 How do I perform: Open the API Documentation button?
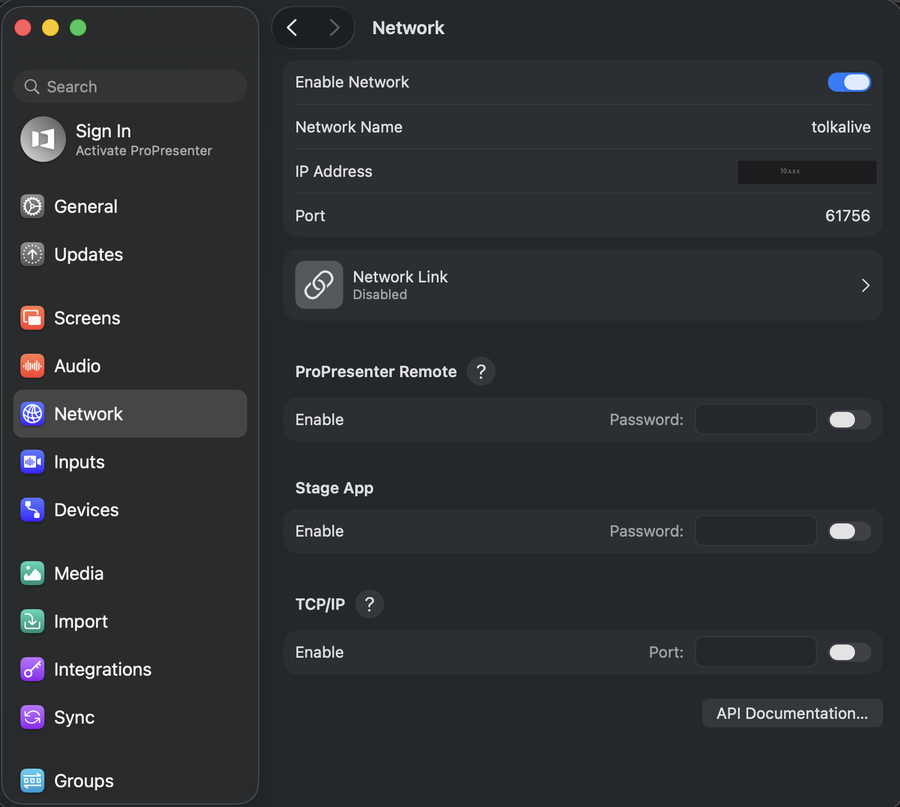(792, 713)
